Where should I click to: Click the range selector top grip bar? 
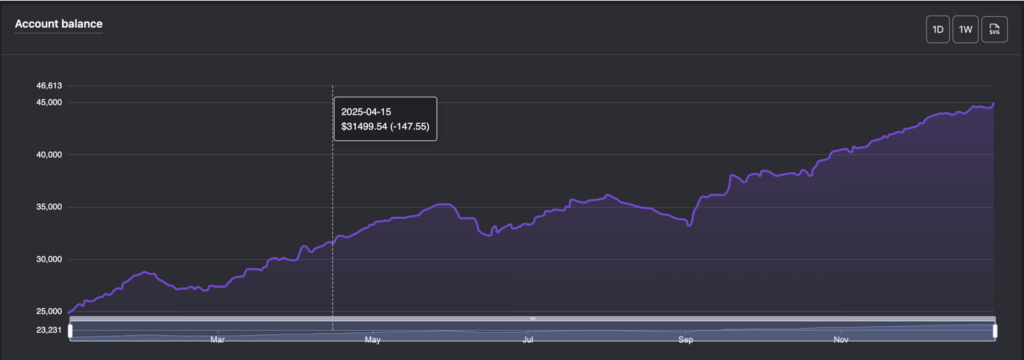tap(532, 318)
